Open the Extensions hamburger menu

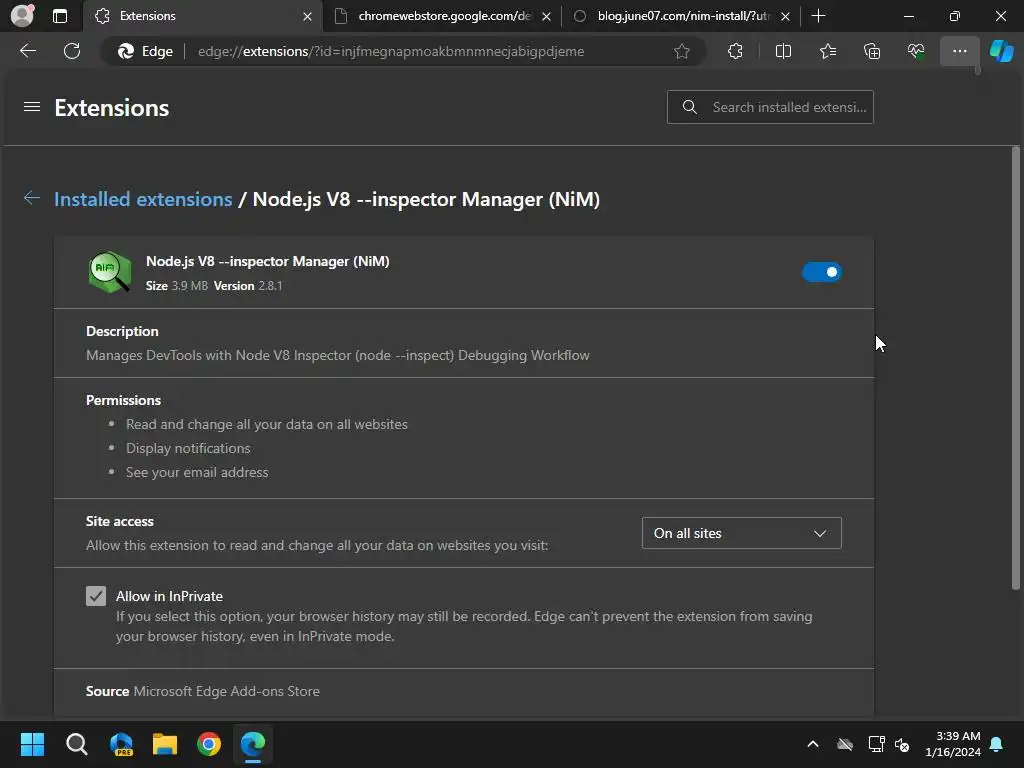point(32,107)
